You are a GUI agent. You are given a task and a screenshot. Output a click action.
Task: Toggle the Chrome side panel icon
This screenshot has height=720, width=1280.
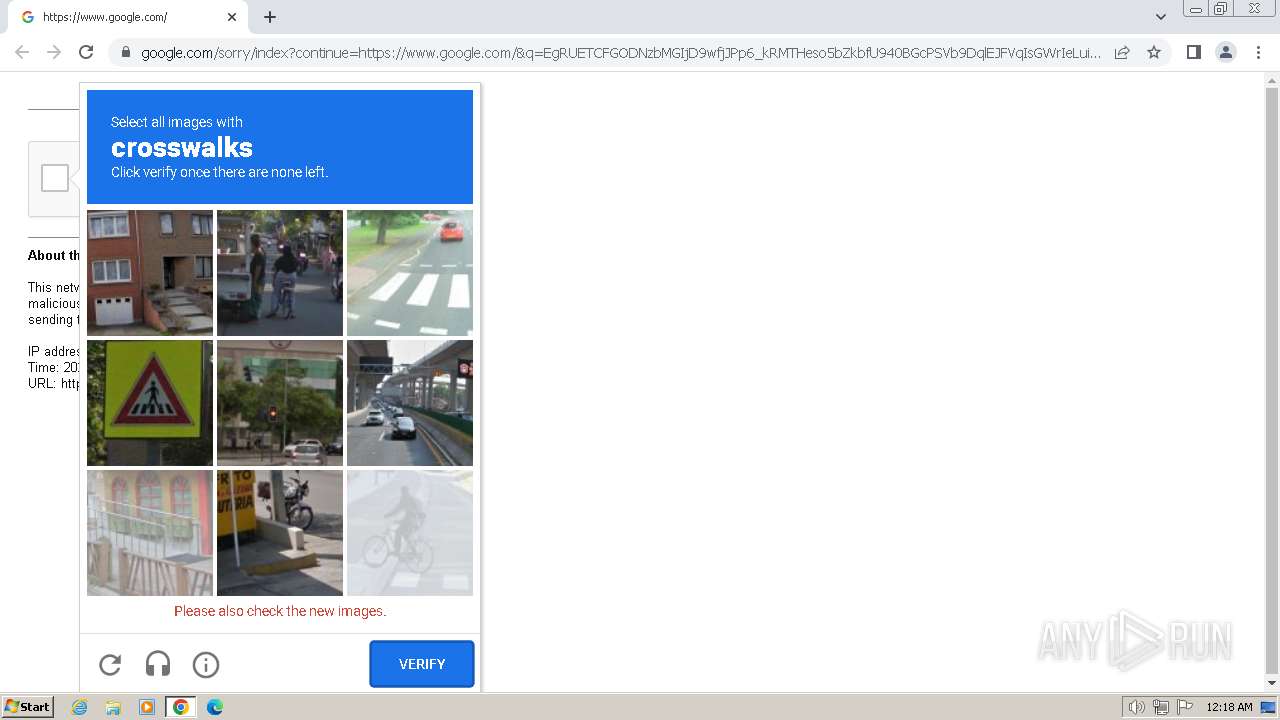[x=1193, y=52]
